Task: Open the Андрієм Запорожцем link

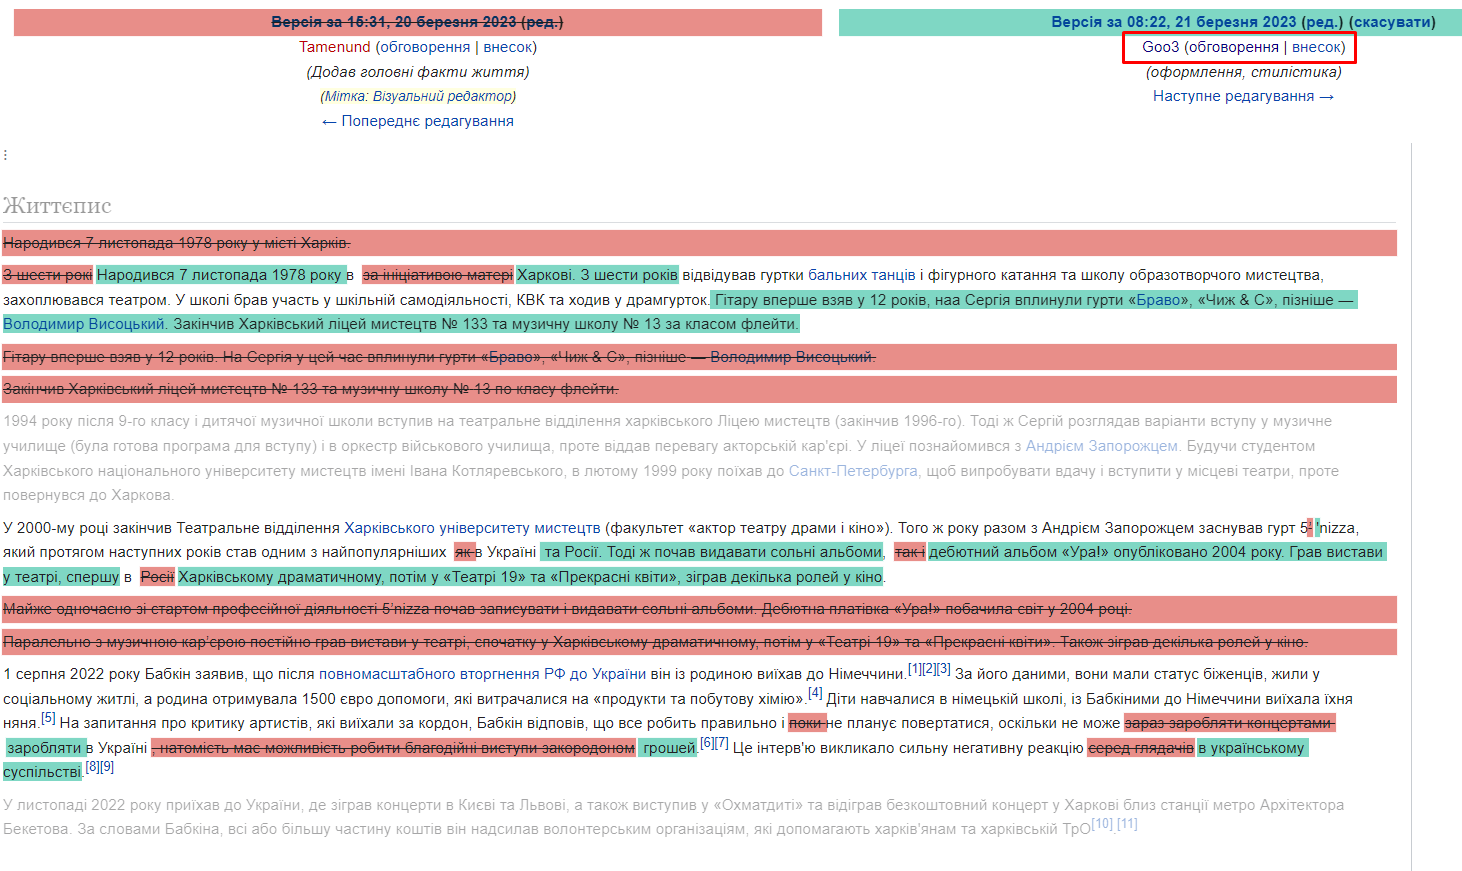Action: point(1101,446)
